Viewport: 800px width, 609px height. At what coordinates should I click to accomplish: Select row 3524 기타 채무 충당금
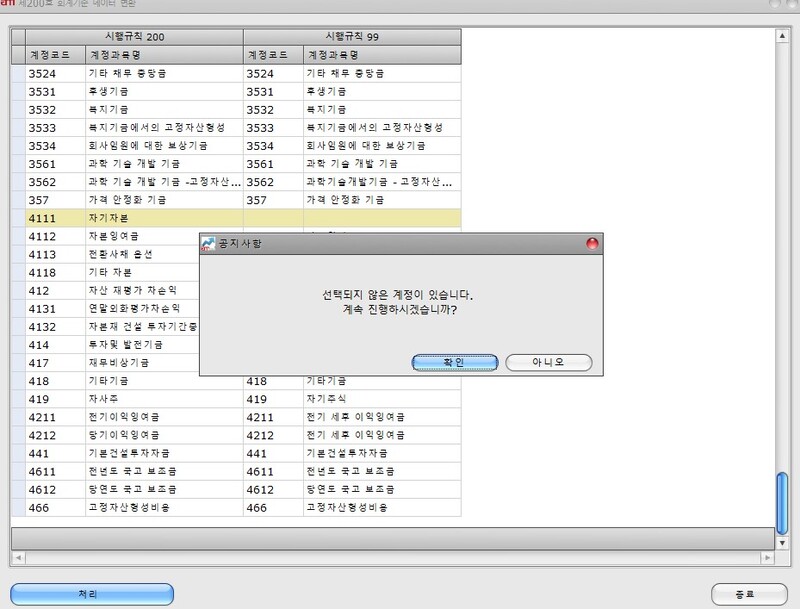click(134, 73)
